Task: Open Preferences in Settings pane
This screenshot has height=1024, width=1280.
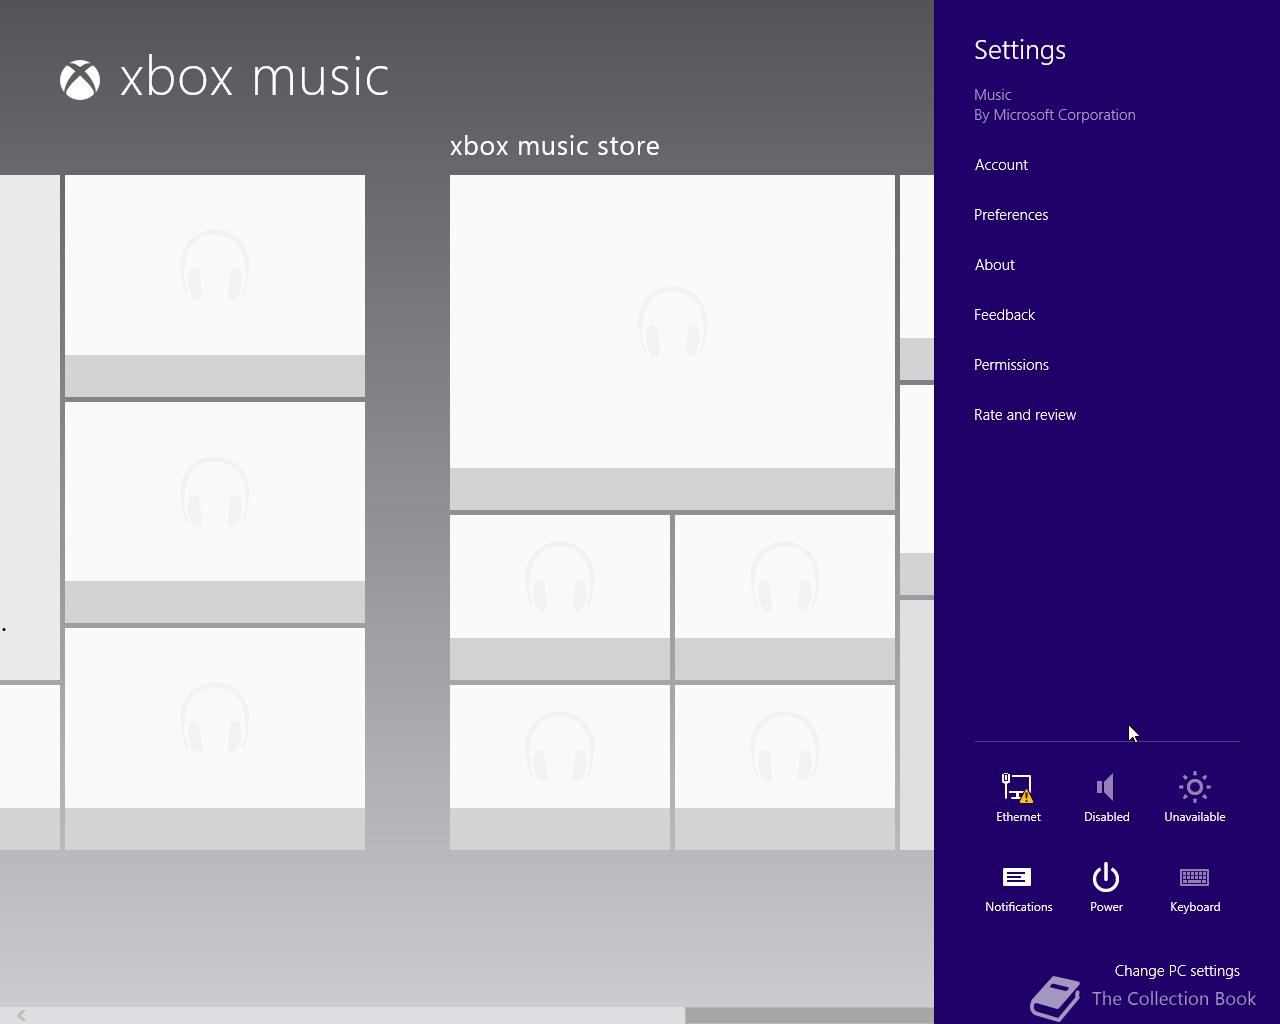Action: tap(1011, 215)
